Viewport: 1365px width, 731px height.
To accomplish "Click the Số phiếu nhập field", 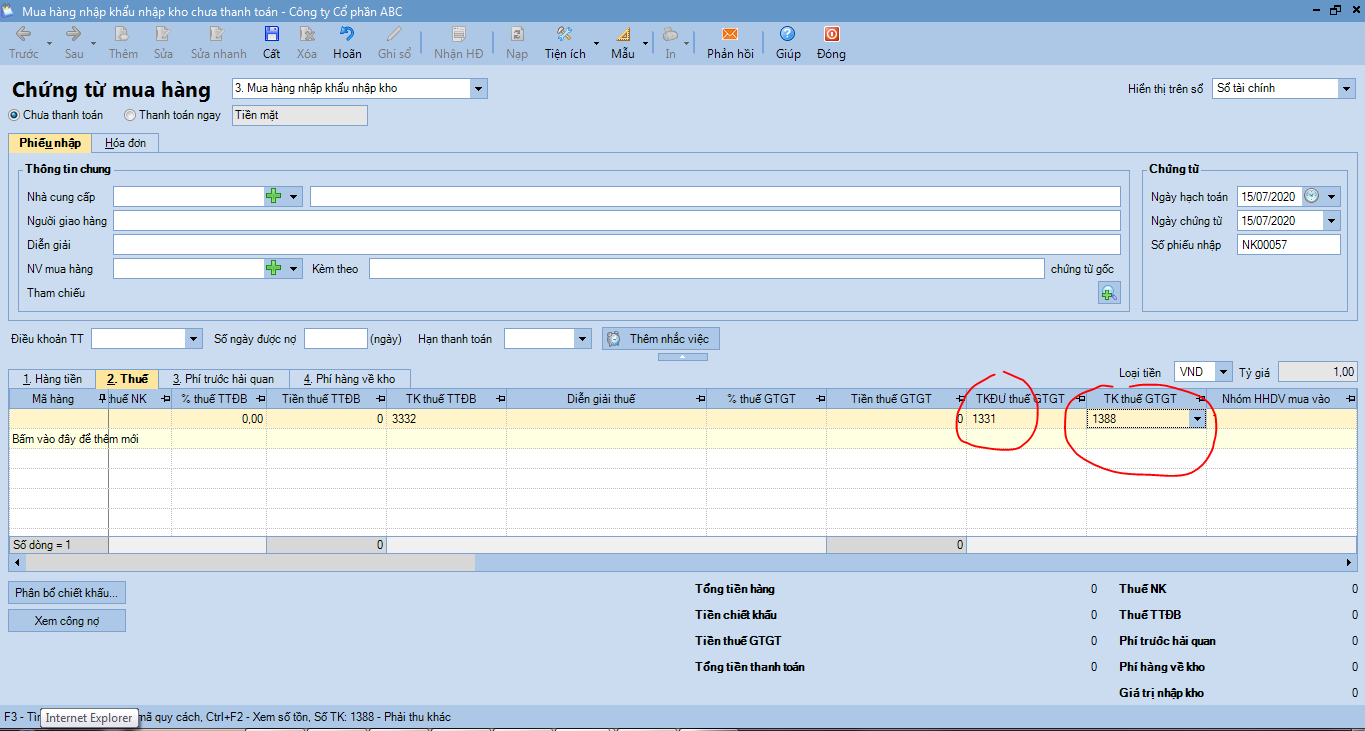I will pos(1288,245).
